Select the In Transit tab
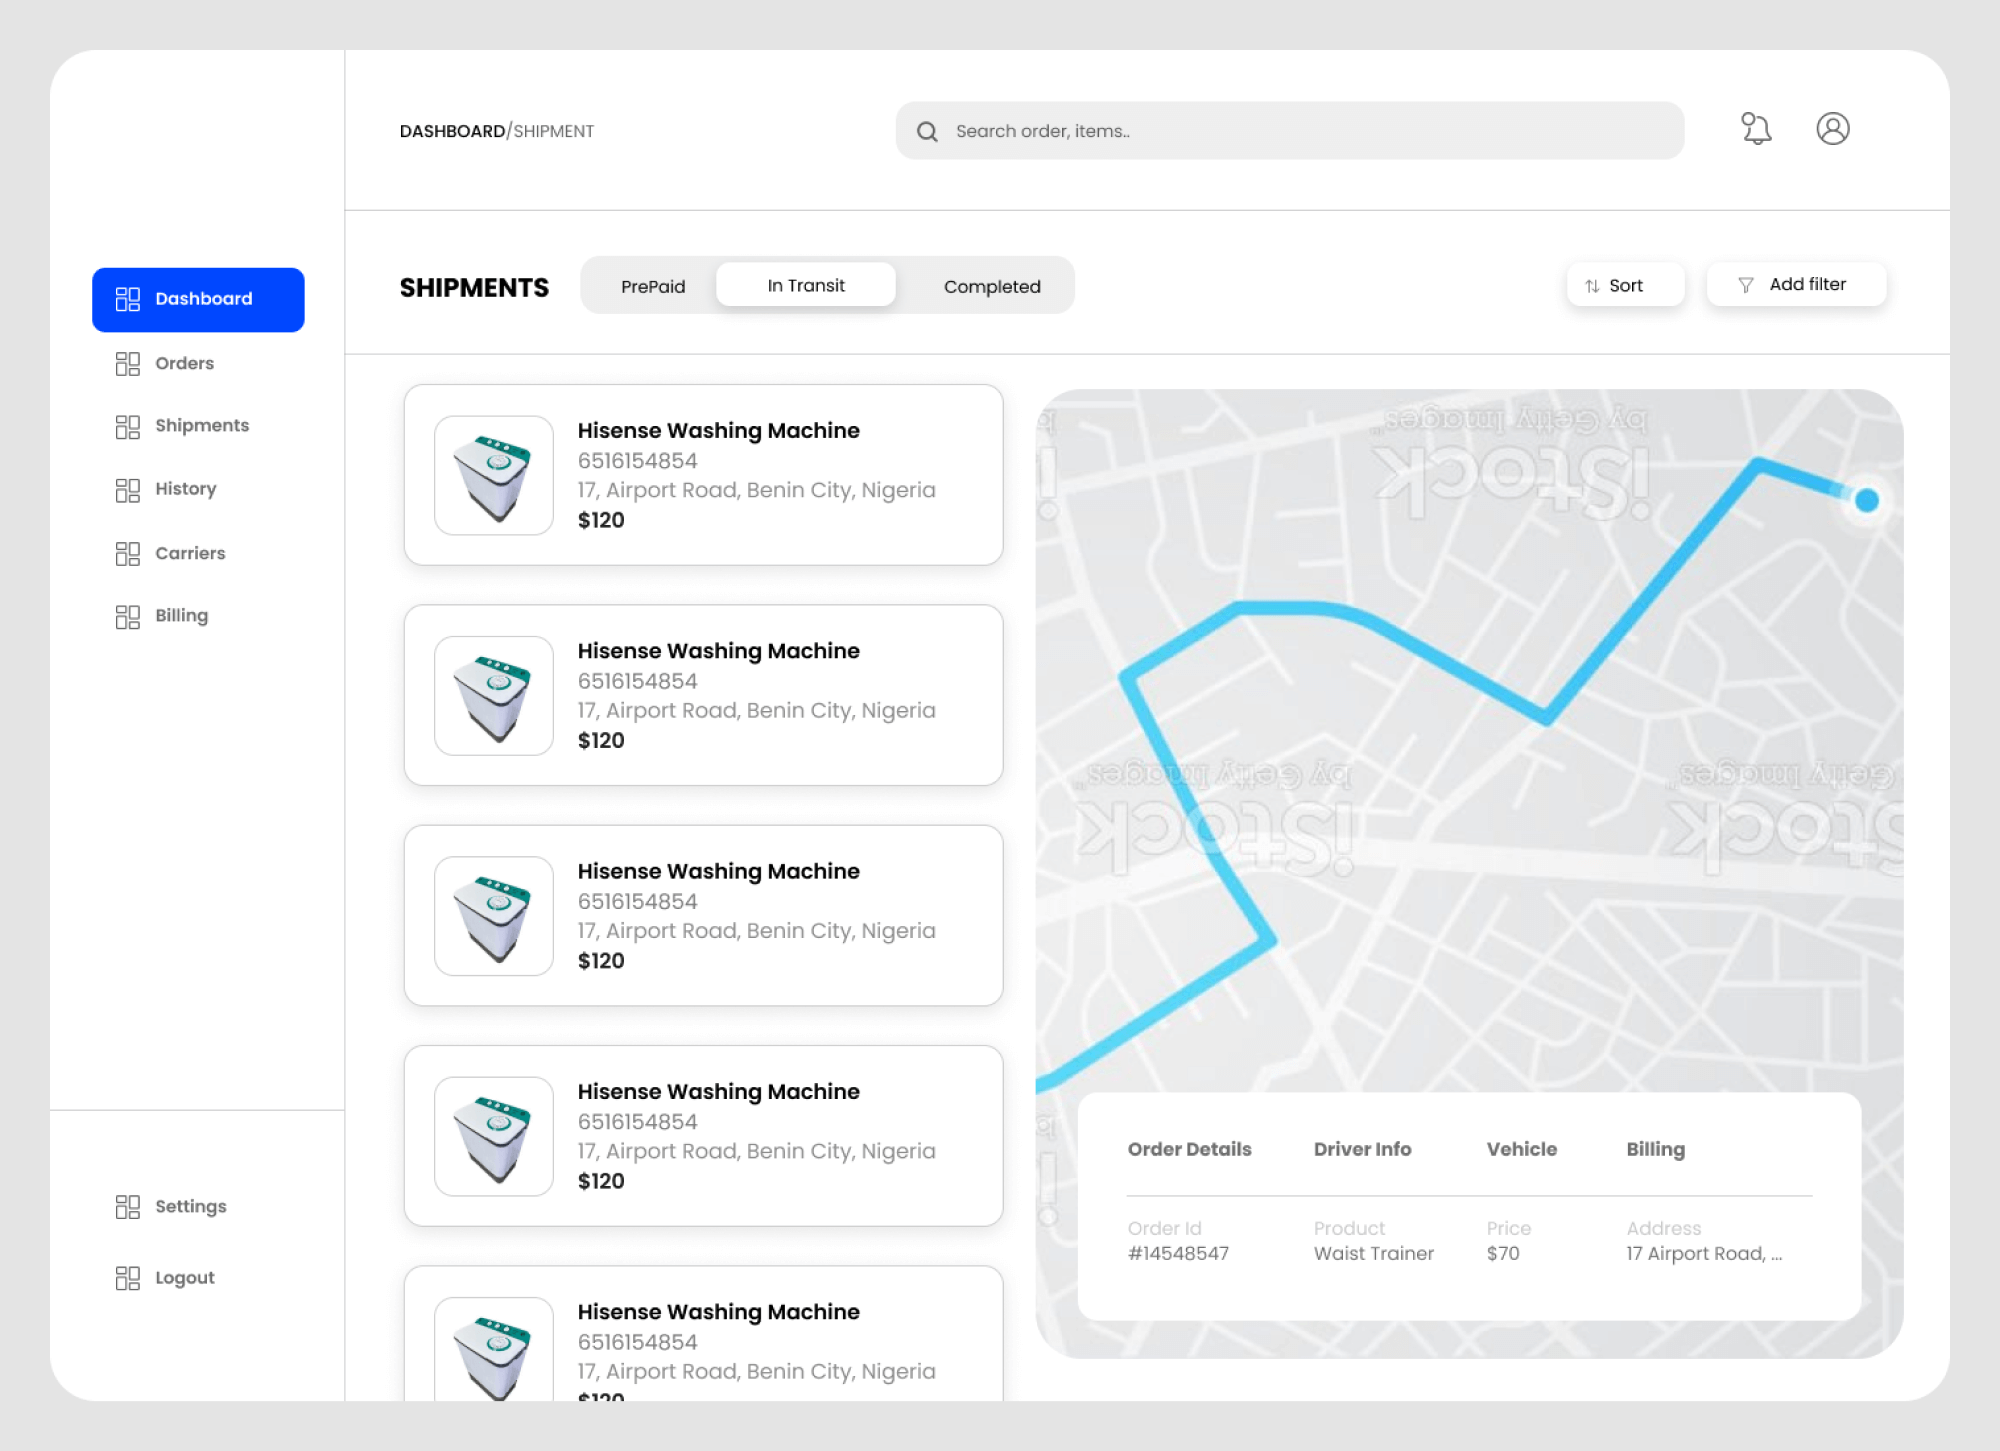This screenshot has width=2000, height=1451. [x=805, y=284]
